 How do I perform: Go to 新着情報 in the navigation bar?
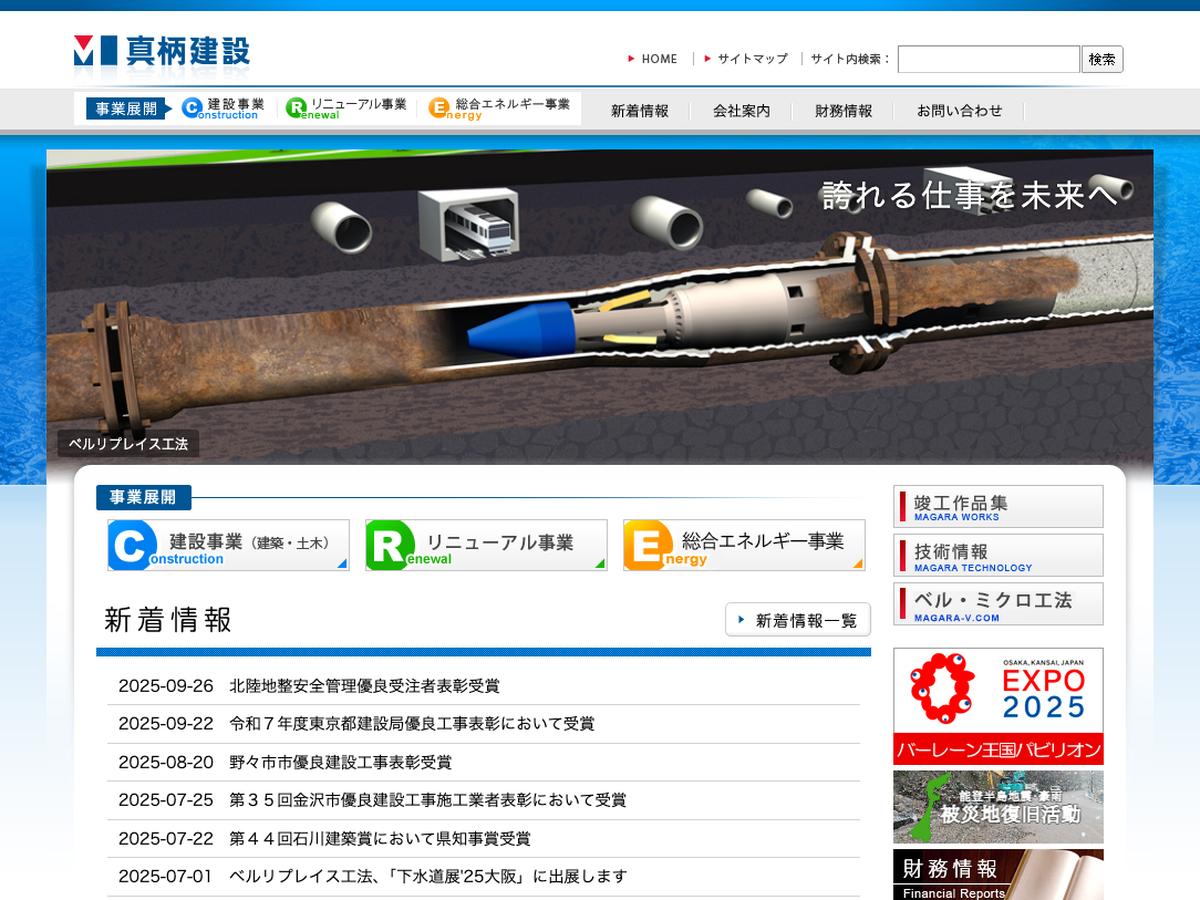tap(640, 111)
